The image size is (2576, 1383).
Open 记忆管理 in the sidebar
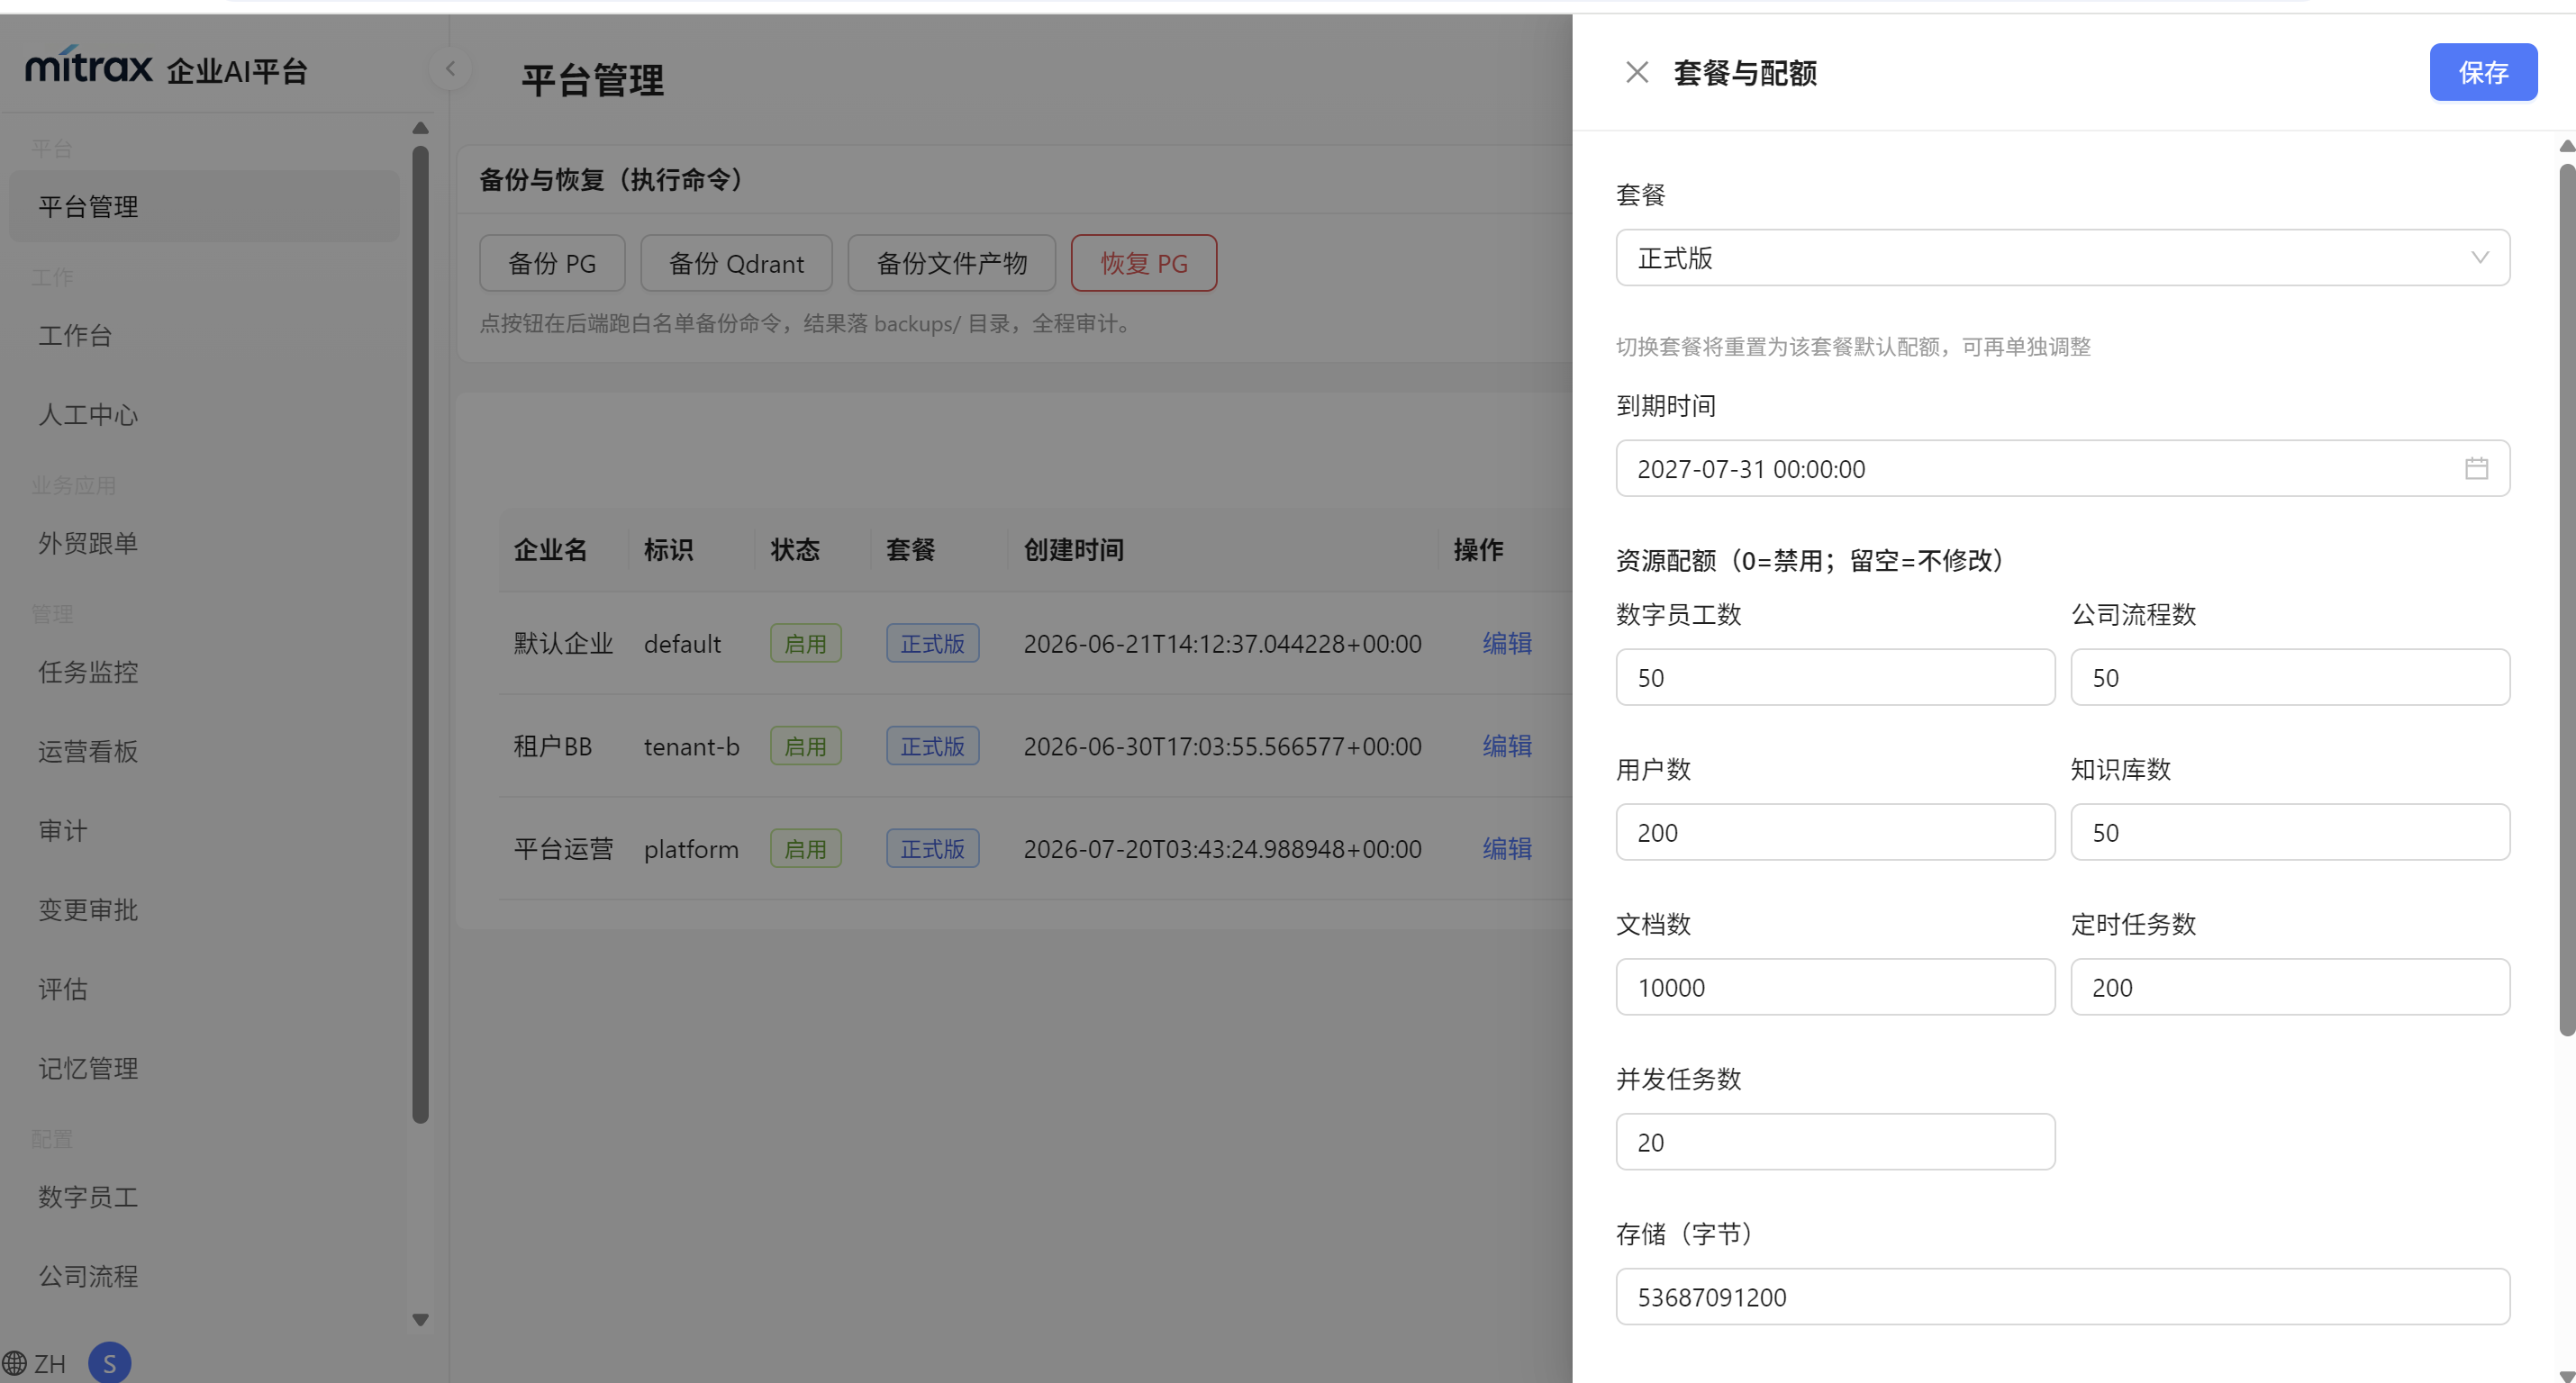point(204,1067)
